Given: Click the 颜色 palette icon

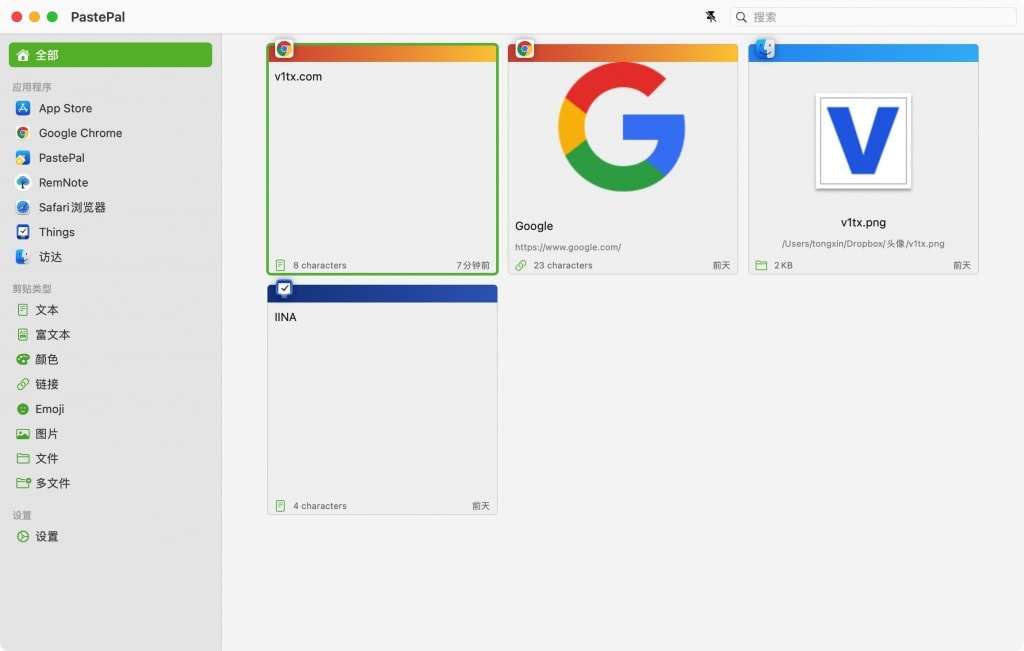Looking at the screenshot, I should (x=23, y=360).
